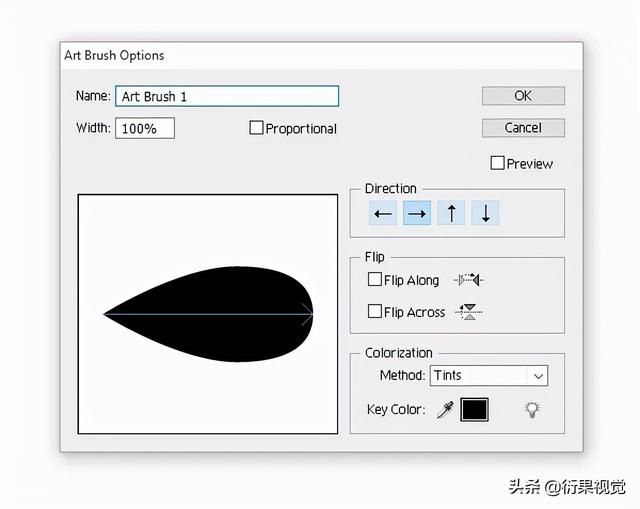
Task: Check the Flip Along option
Action: 375,280
